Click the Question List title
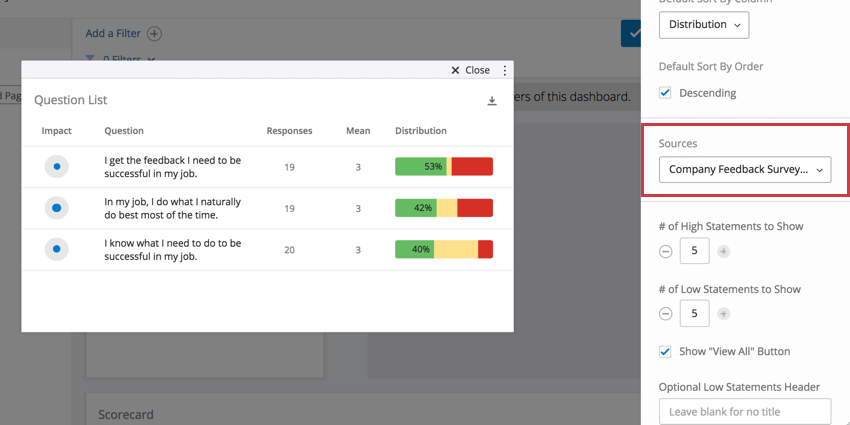Viewport: 850px width, 425px height. tap(70, 100)
